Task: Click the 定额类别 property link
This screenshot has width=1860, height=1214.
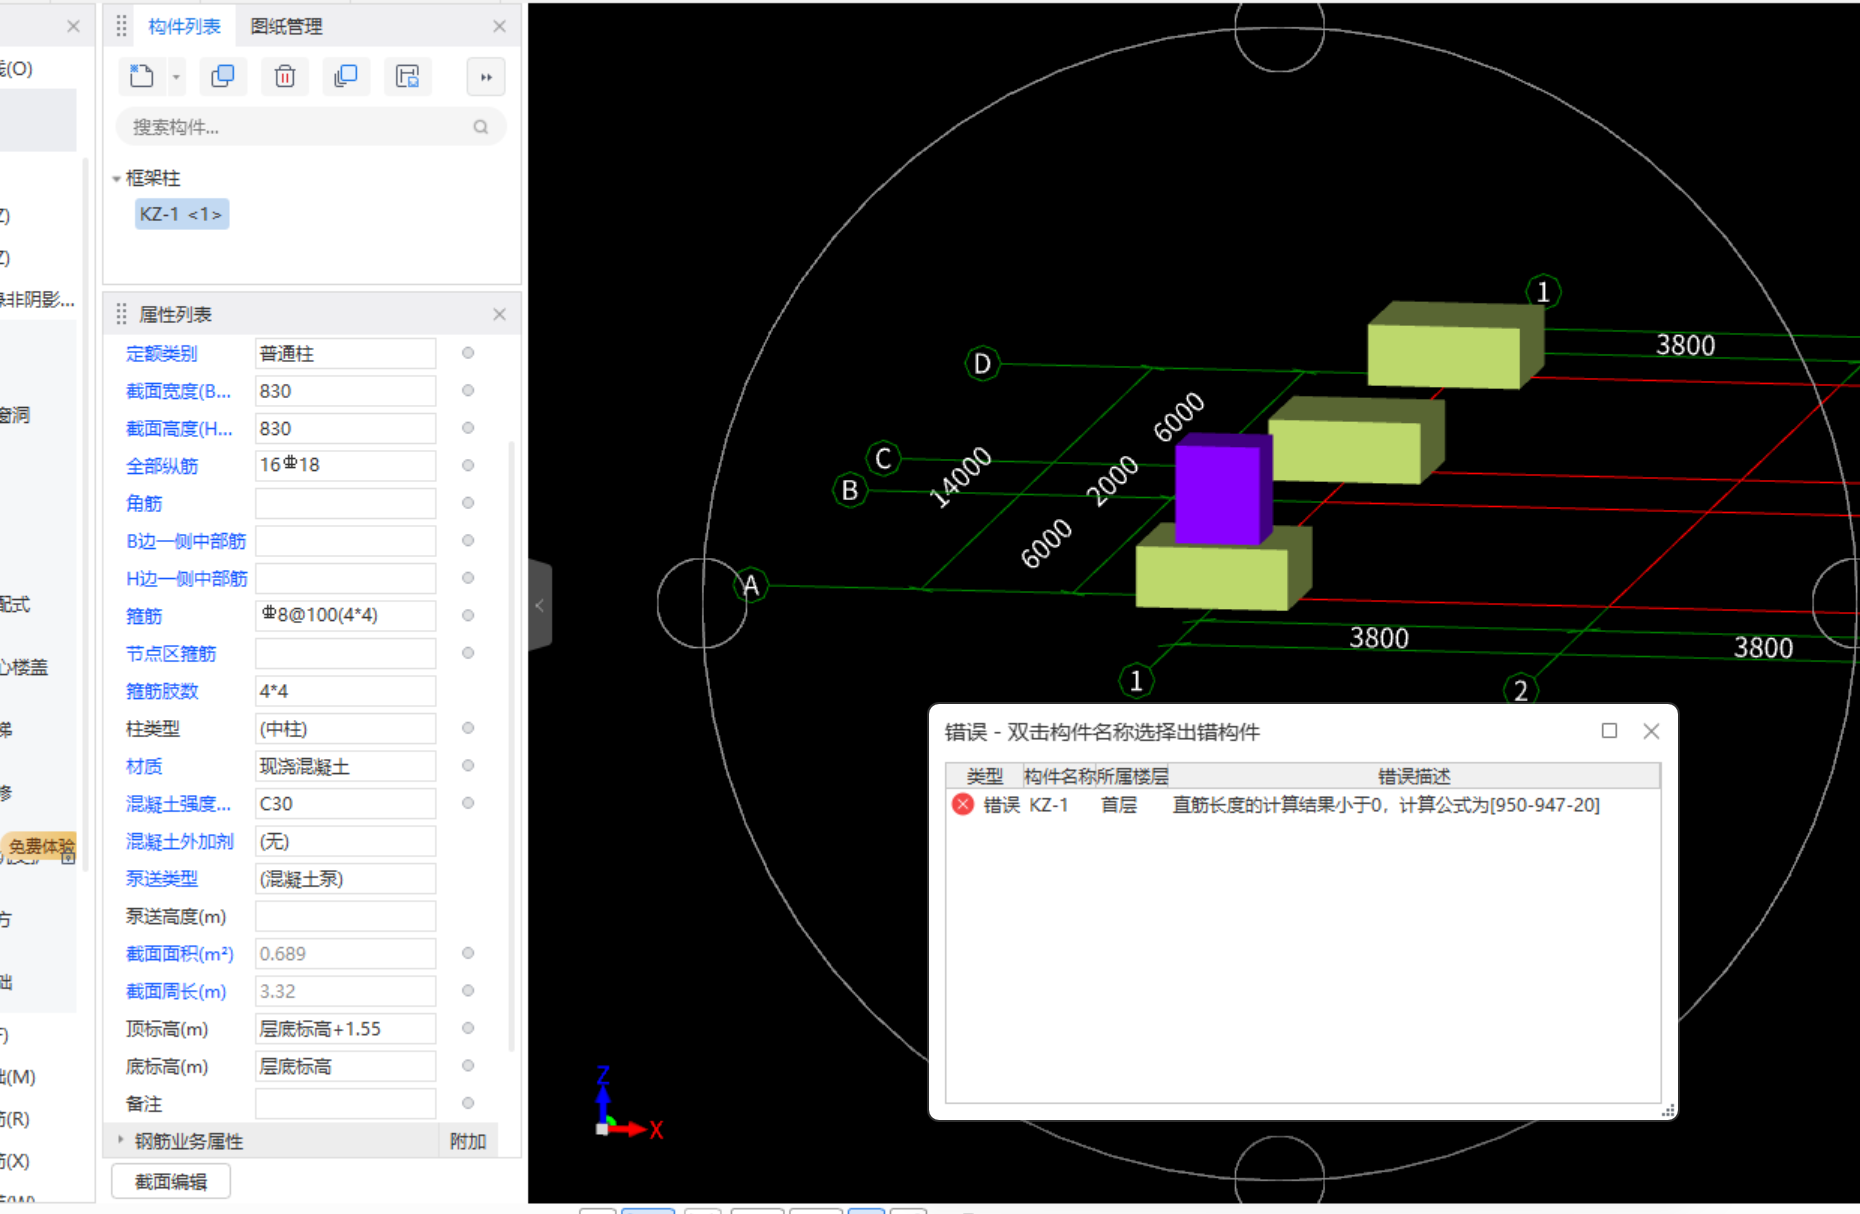Action: coord(161,353)
